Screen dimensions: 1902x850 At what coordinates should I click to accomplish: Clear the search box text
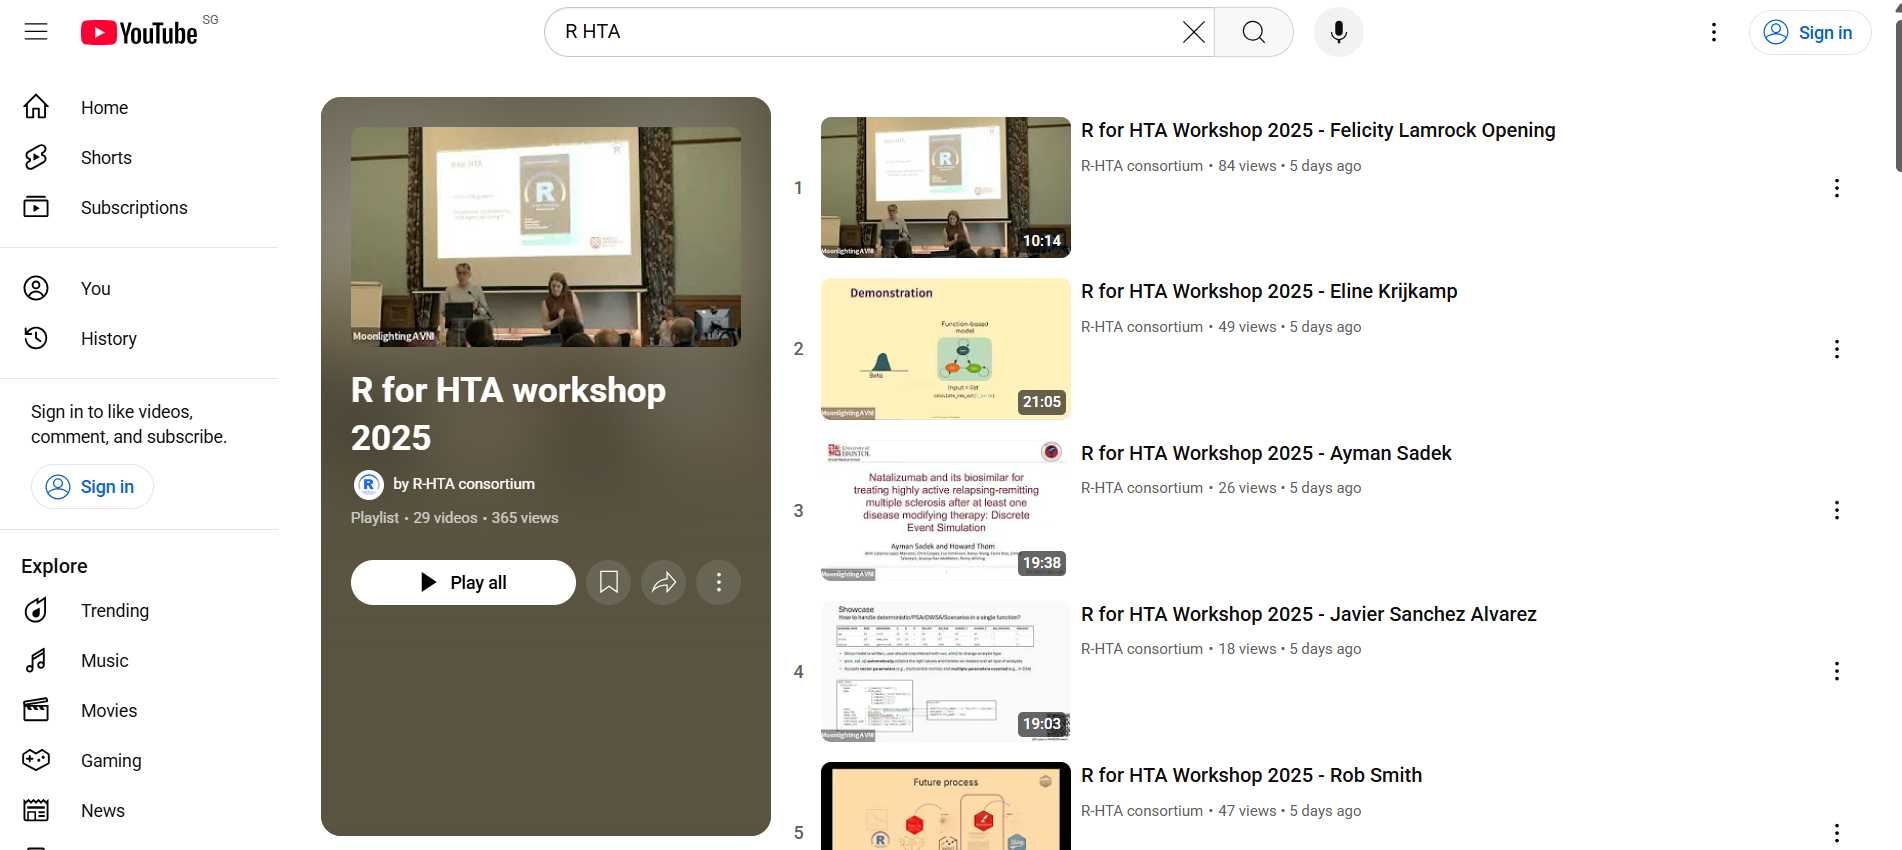coord(1193,32)
